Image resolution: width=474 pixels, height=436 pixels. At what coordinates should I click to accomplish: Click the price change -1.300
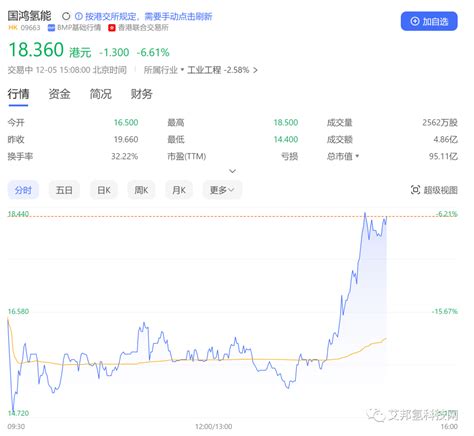pos(114,52)
